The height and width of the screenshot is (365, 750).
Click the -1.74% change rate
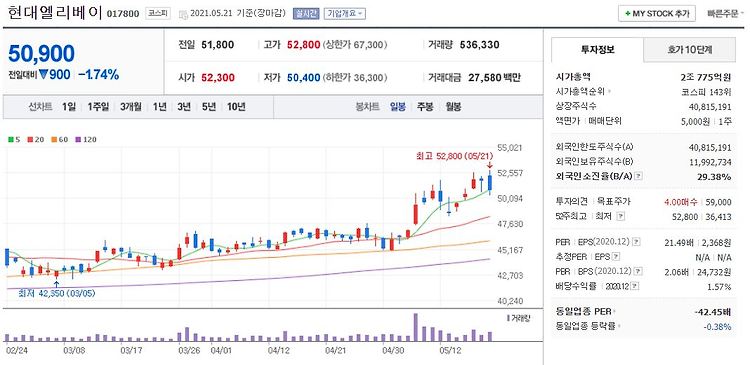[98, 75]
